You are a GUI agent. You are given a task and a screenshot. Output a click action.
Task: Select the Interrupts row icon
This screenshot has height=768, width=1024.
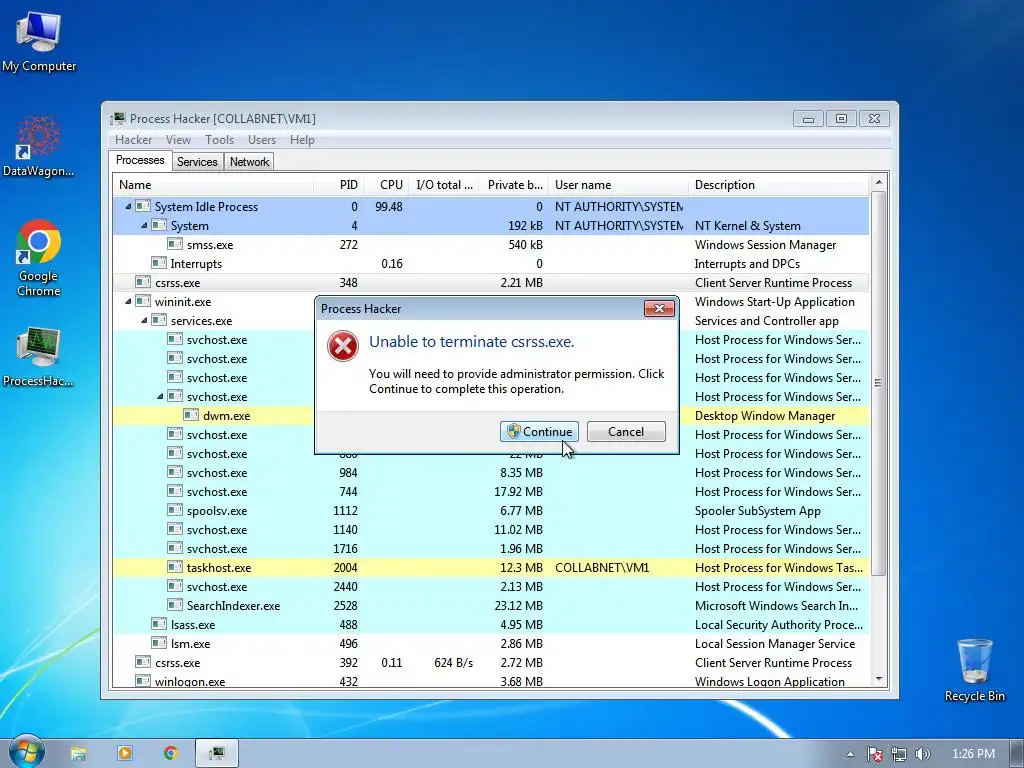(x=159, y=263)
